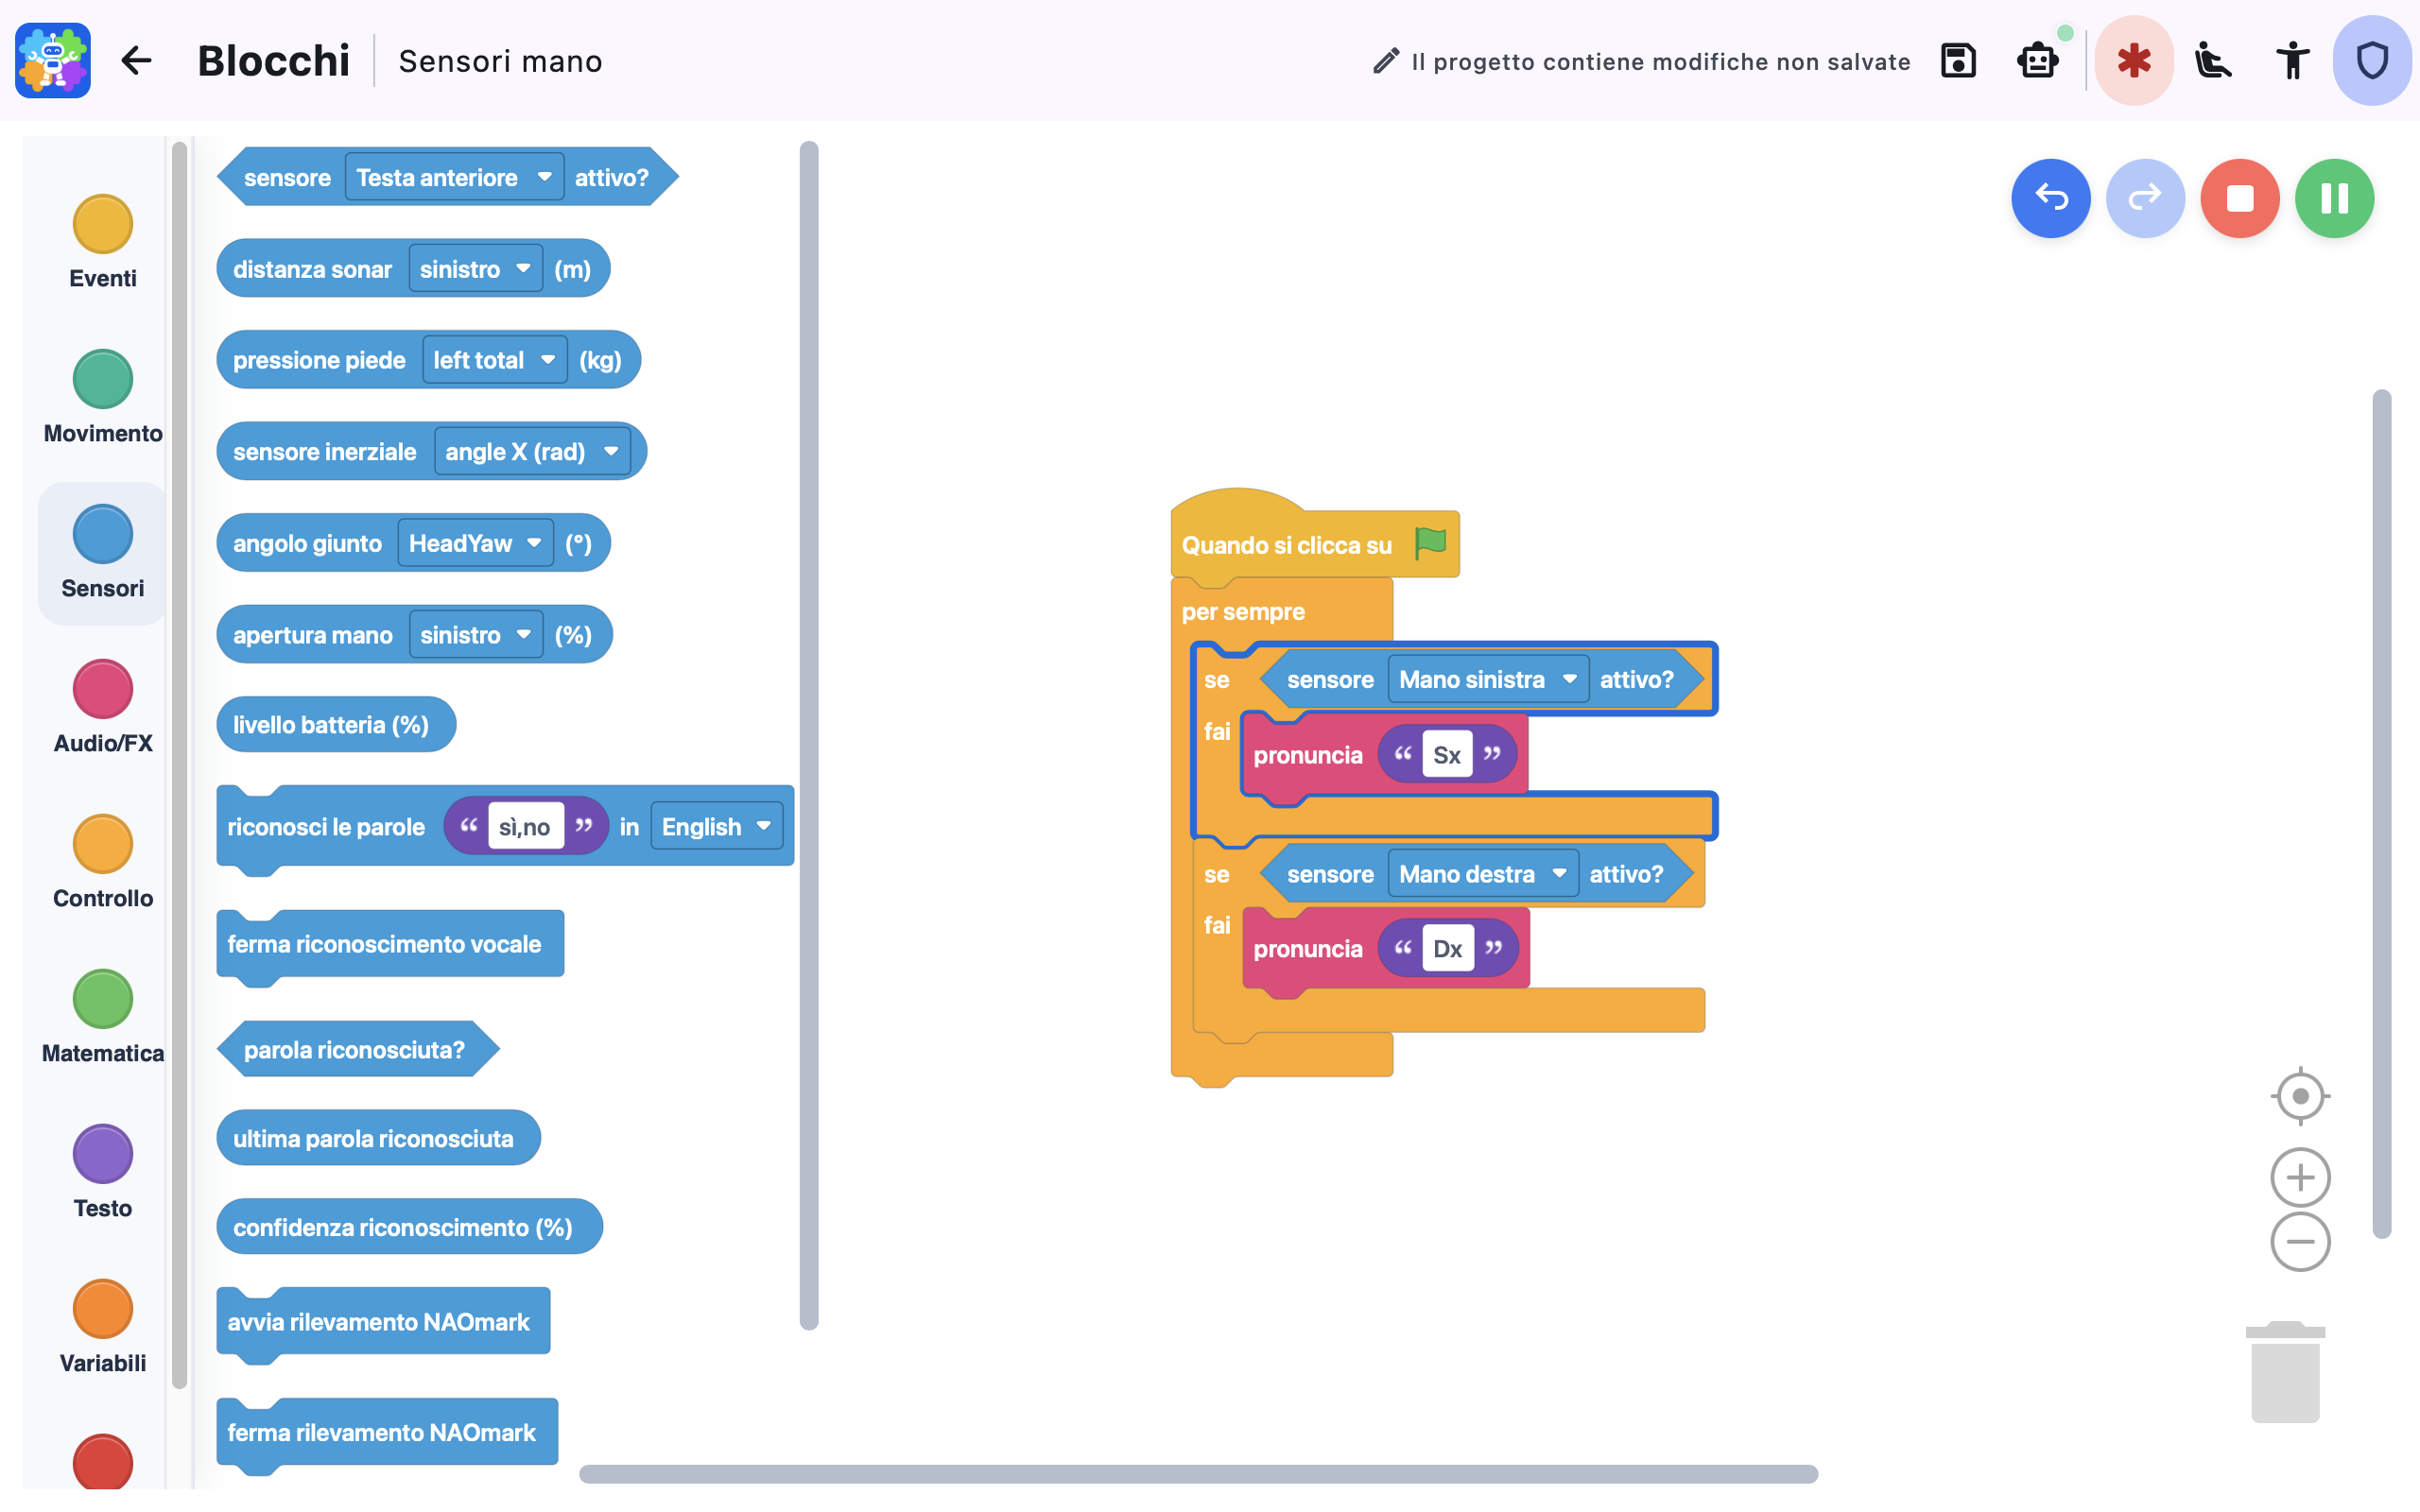The height and width of the screenshot is (1512, 2420).
Task: Click pronuncia Dx block label
Action: tap(1307, 949)
